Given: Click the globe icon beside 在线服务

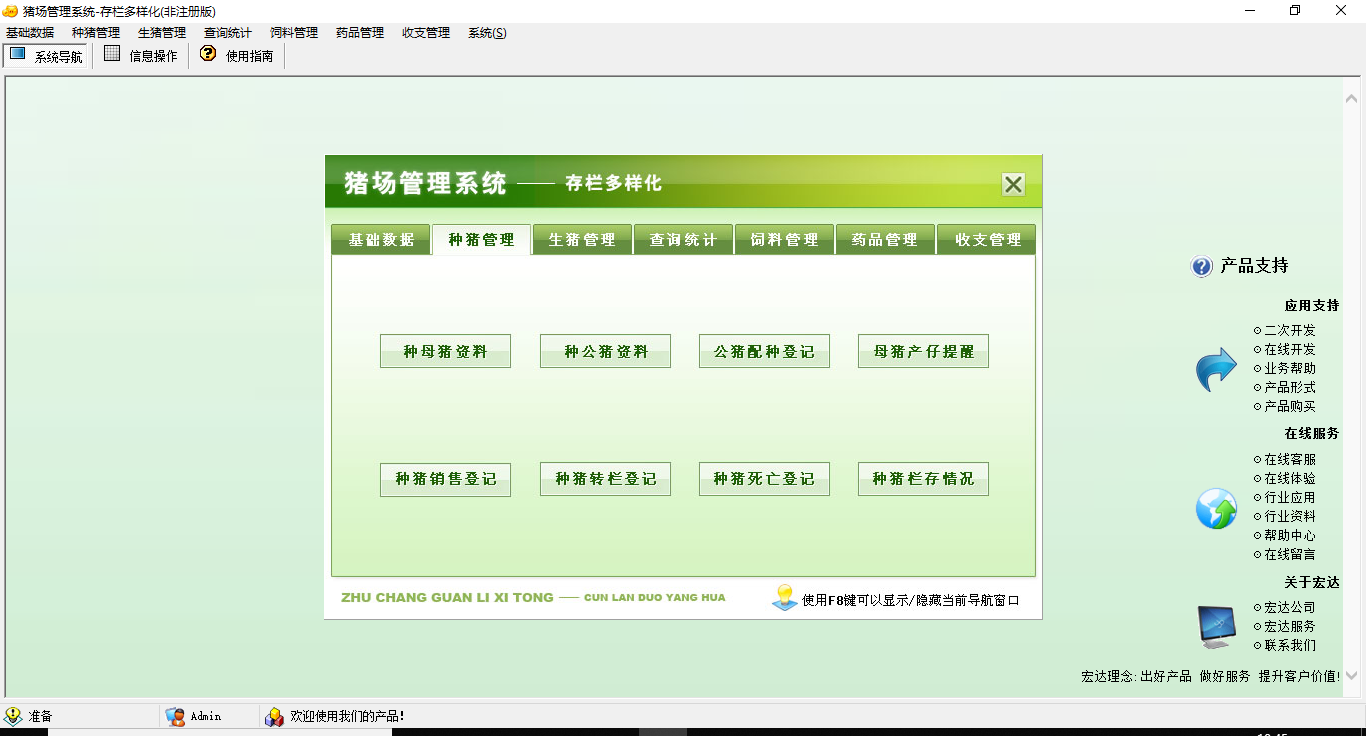Looking at the screenshot, I should (1216, 508).
